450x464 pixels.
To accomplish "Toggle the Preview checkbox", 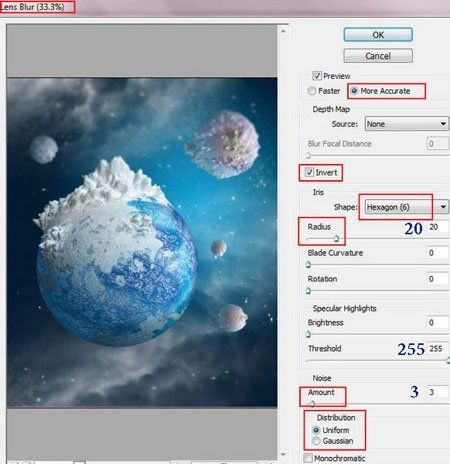I will pos(317,76).
